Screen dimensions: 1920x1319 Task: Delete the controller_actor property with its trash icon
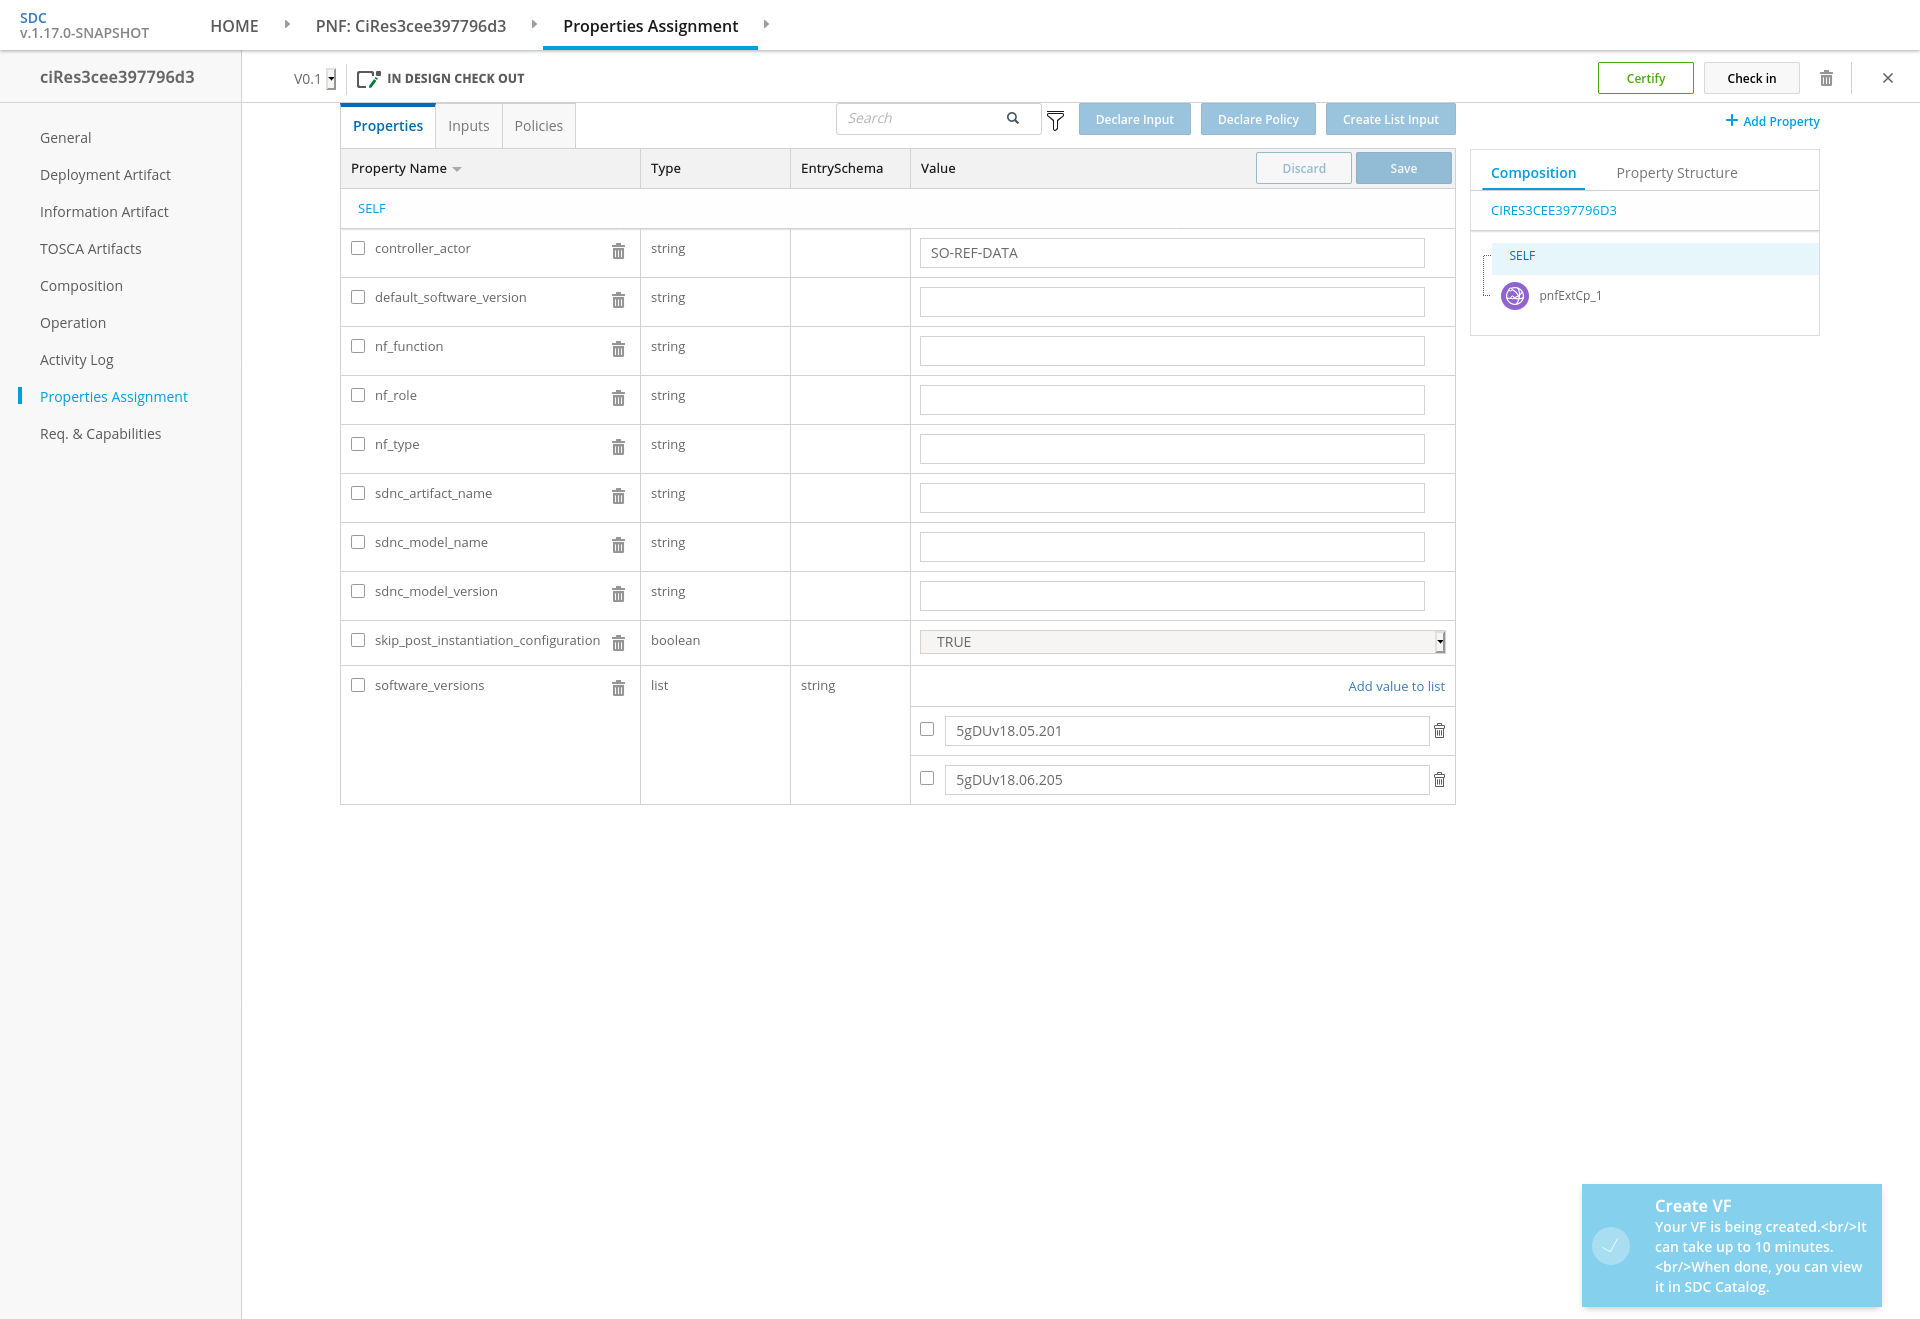pos(618,251)
